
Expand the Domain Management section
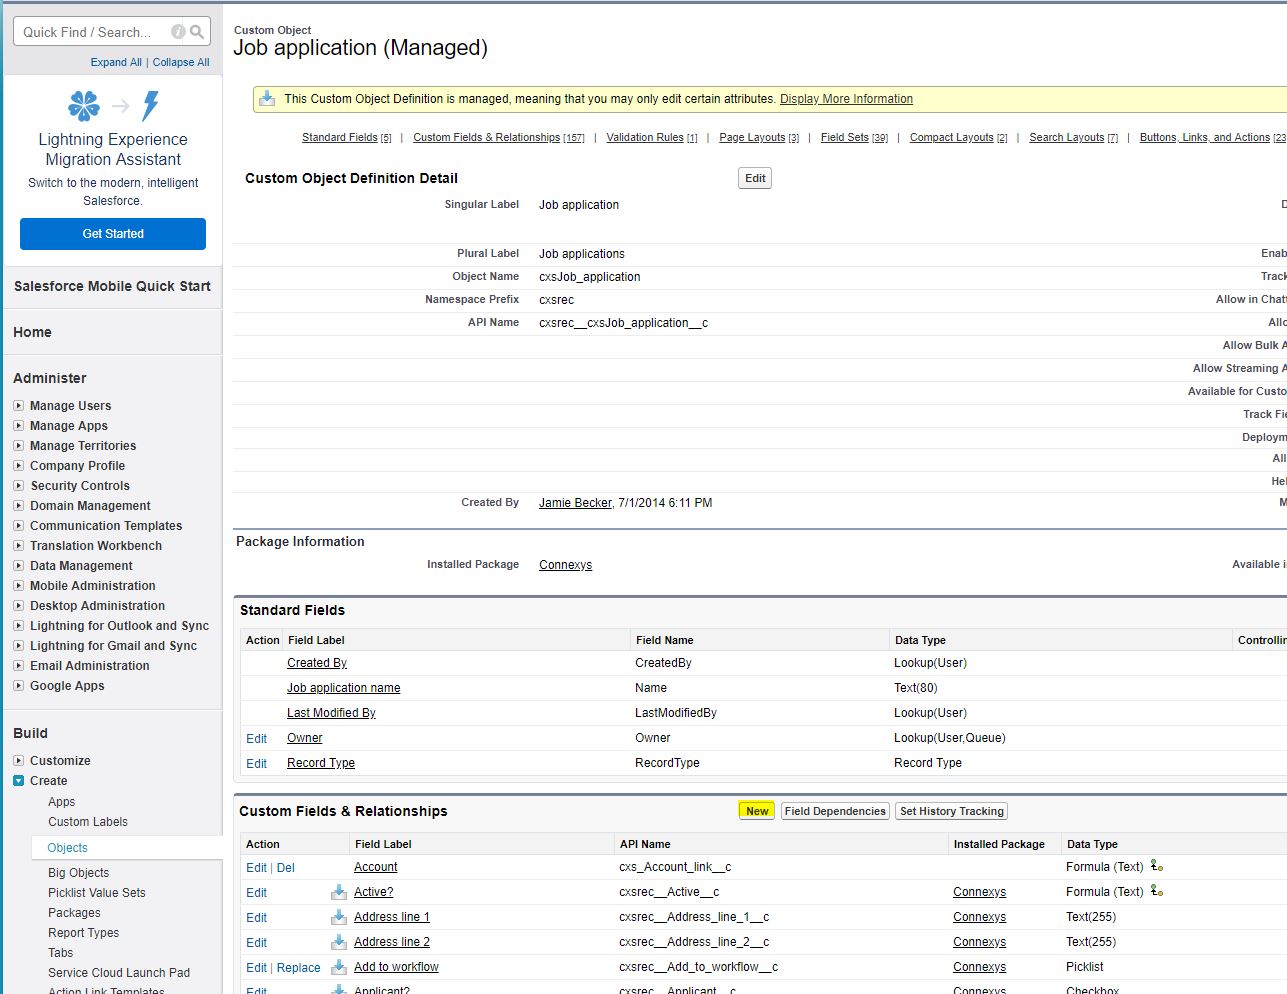click(18, 506)
